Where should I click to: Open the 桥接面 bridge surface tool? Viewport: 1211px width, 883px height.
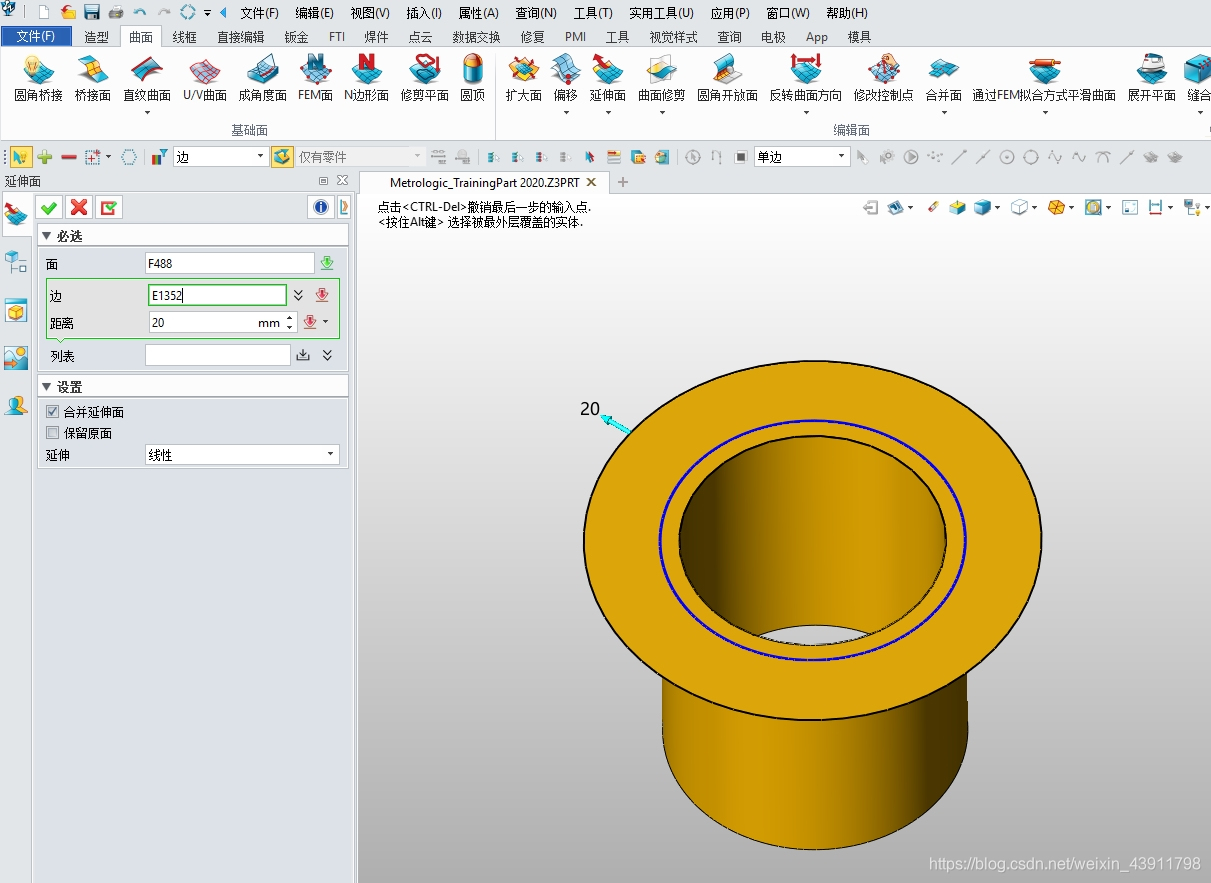92,79
